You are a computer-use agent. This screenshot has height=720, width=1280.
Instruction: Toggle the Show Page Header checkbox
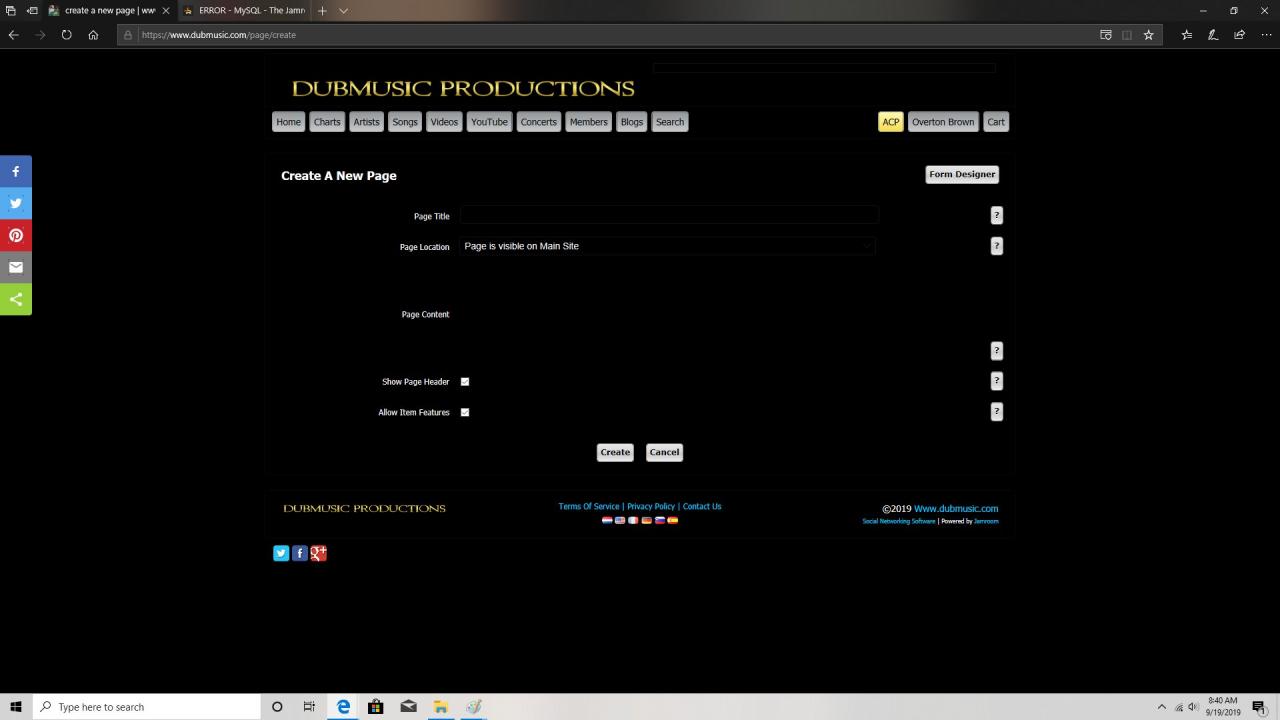click(465, 382)
